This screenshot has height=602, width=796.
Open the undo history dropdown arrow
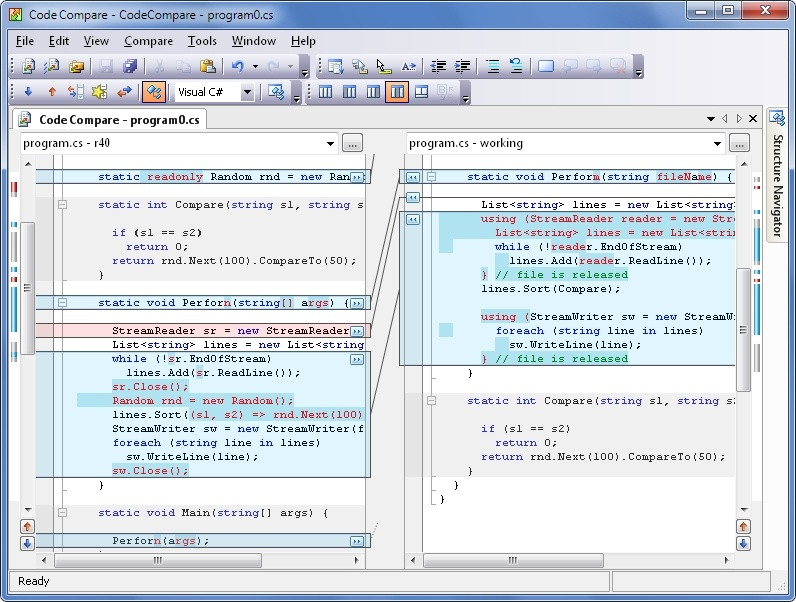(x=255, y=66)
